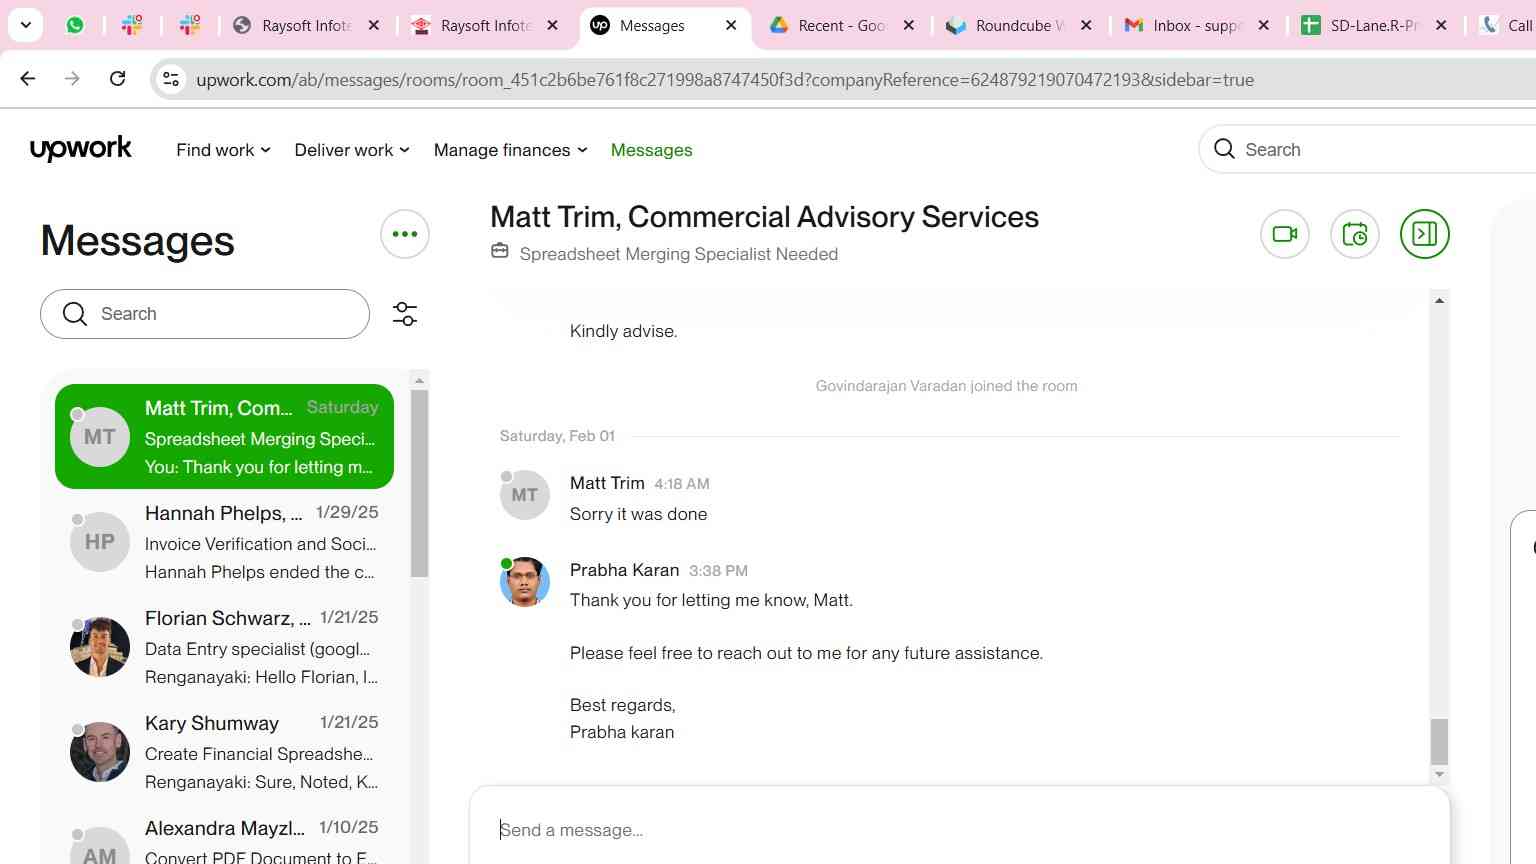Select the URL in the address bar
This screenshot has height=864, width=1536.
[x=724, y=80]
